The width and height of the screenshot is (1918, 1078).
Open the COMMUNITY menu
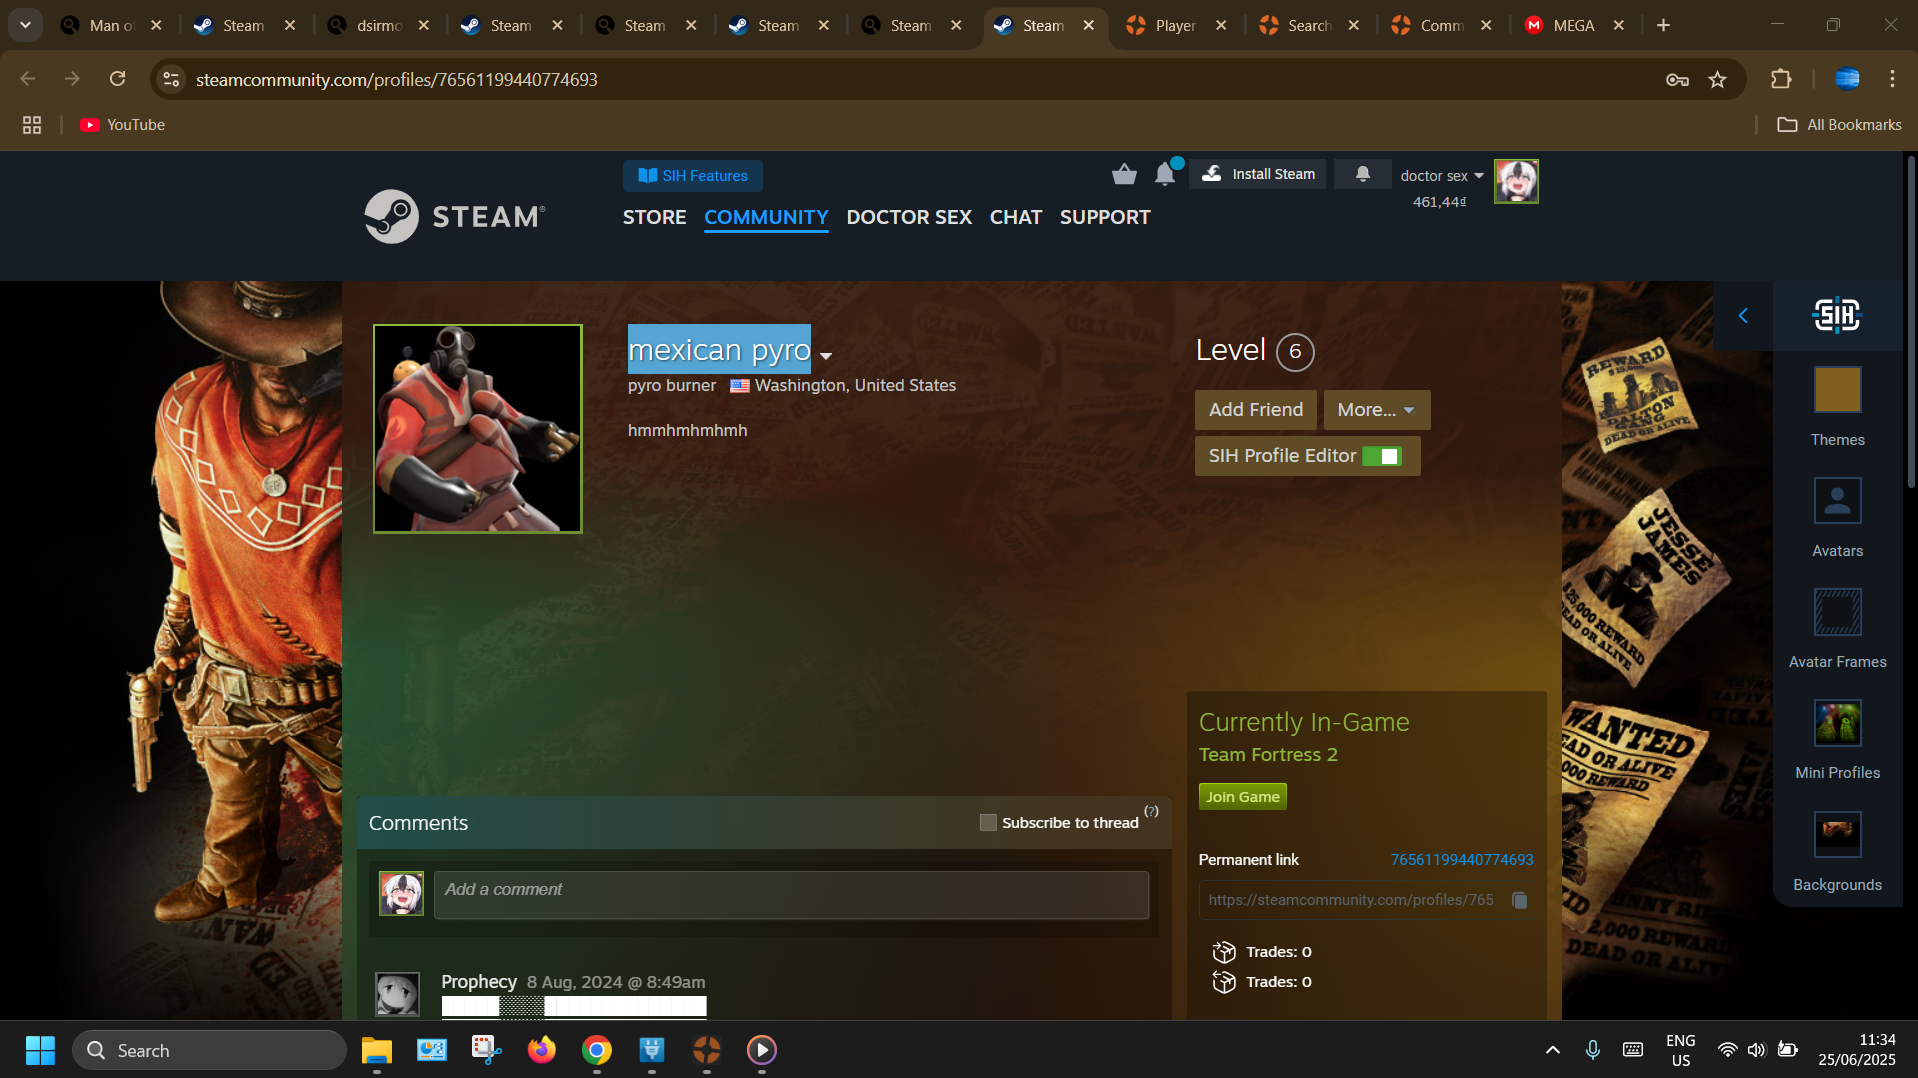coord(766,217)
